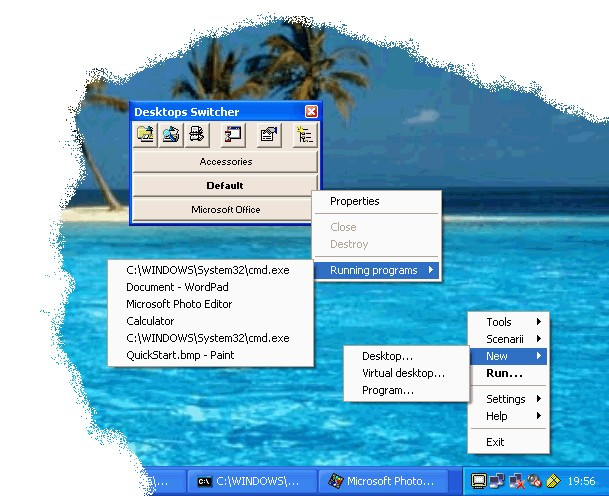Click the tree list icon with yellow star
The image size is (609, 496).
(x=305, y=134)
